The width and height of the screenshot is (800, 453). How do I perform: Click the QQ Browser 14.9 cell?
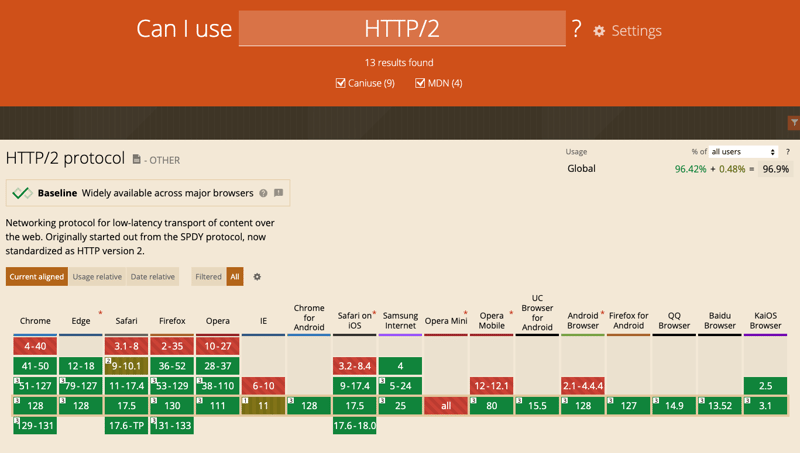click(x=674, y=406)
